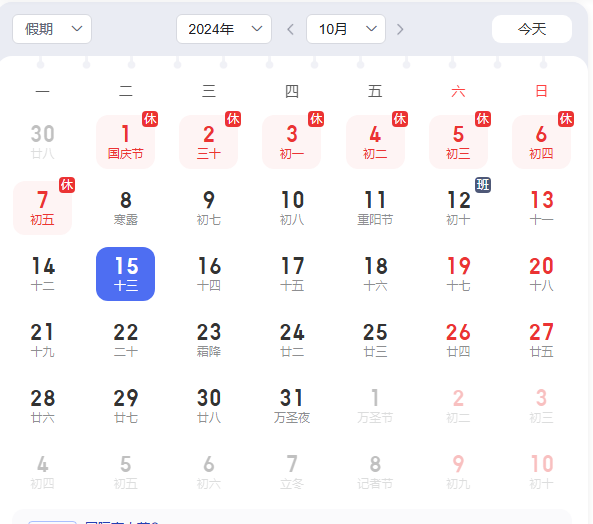The height and width of the screenshot is (524, 593).
Task: Pick greyed November 7 立冬 date
Action: point(292,472)
